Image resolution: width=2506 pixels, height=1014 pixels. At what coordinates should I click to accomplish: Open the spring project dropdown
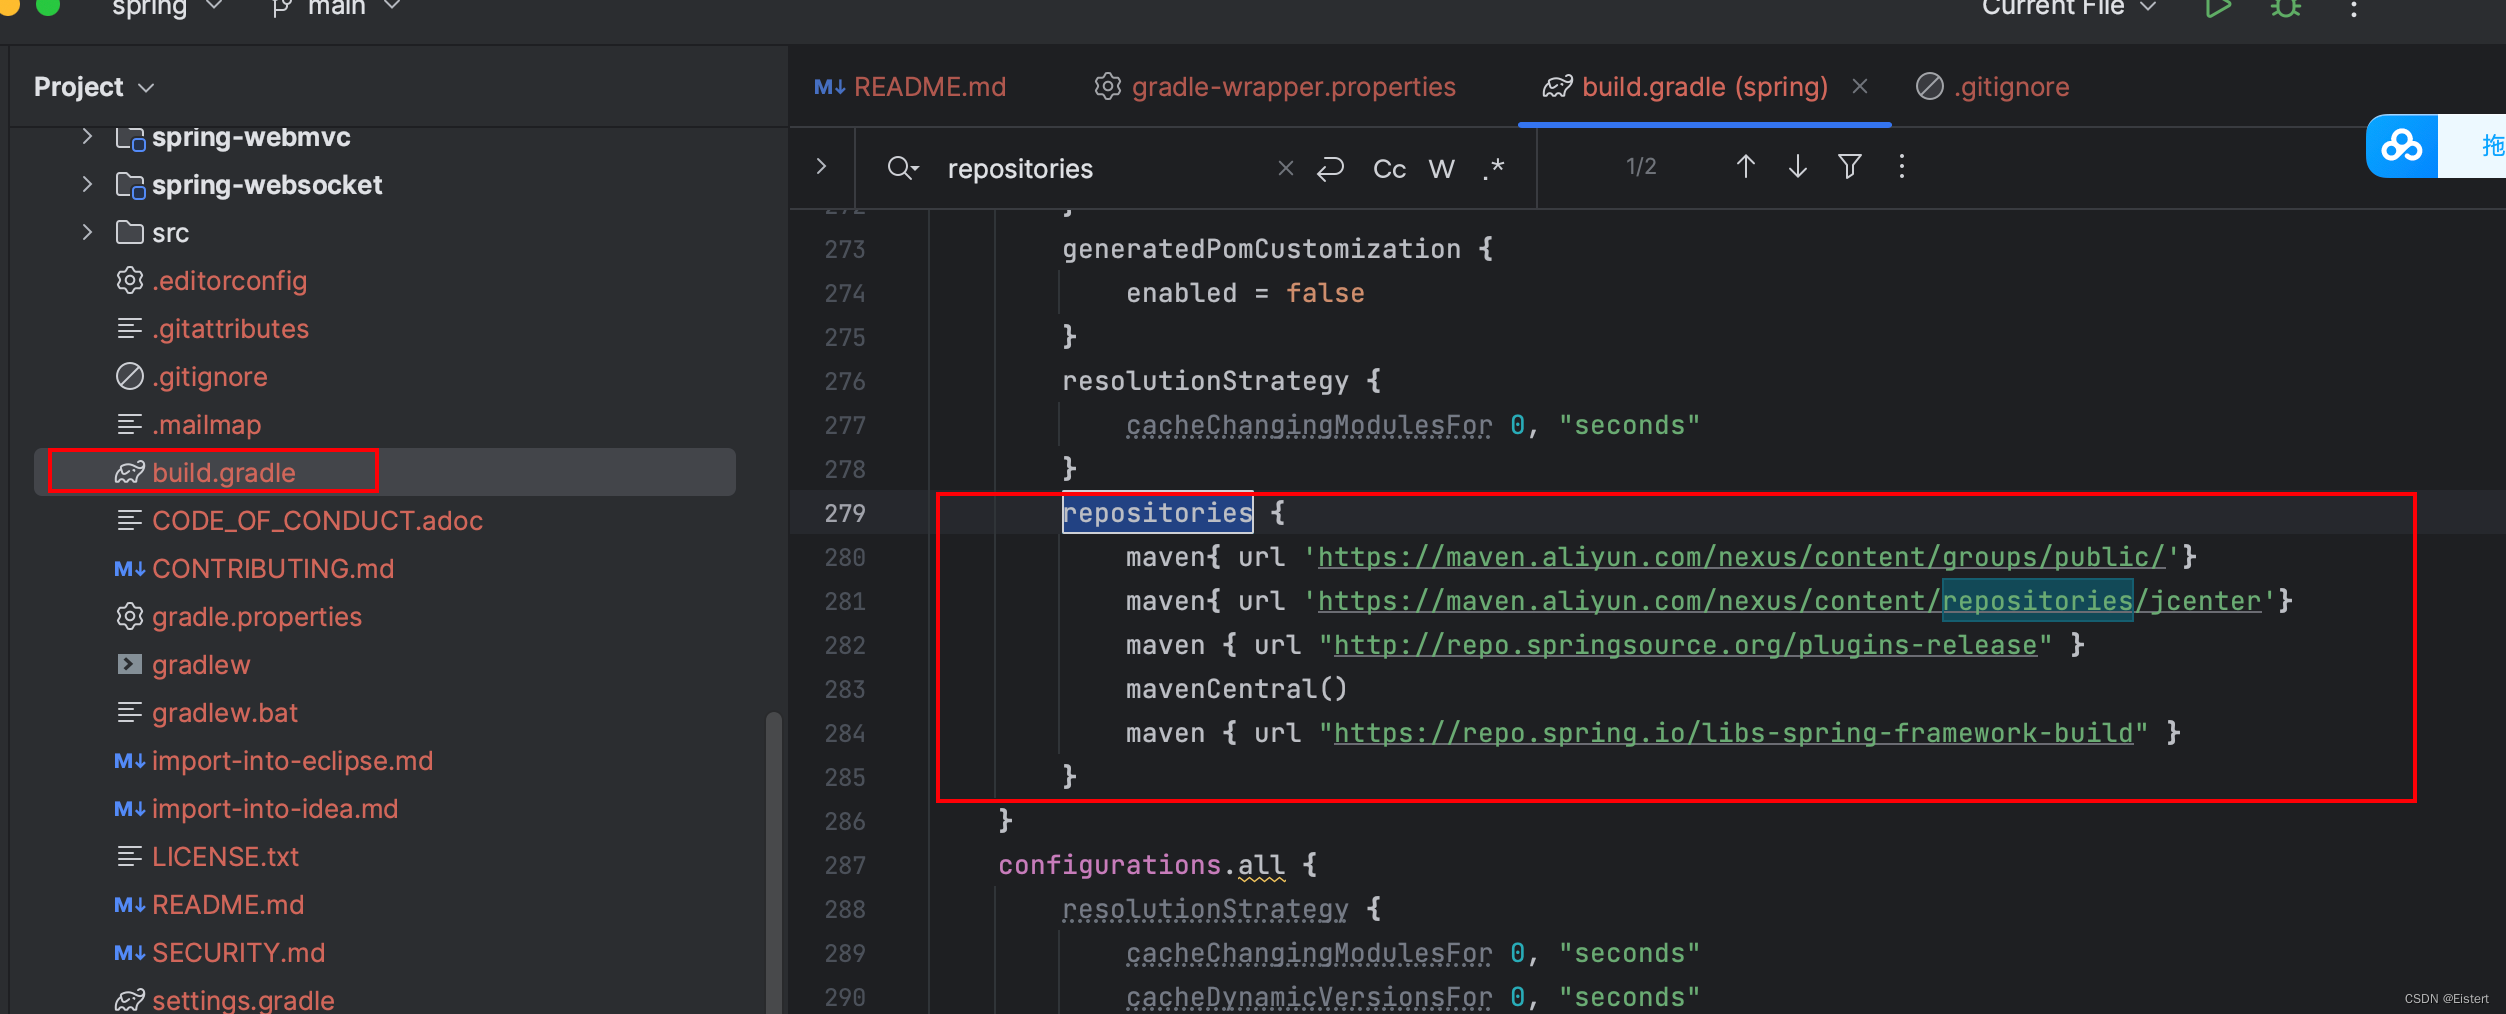[x=166, y=8]
